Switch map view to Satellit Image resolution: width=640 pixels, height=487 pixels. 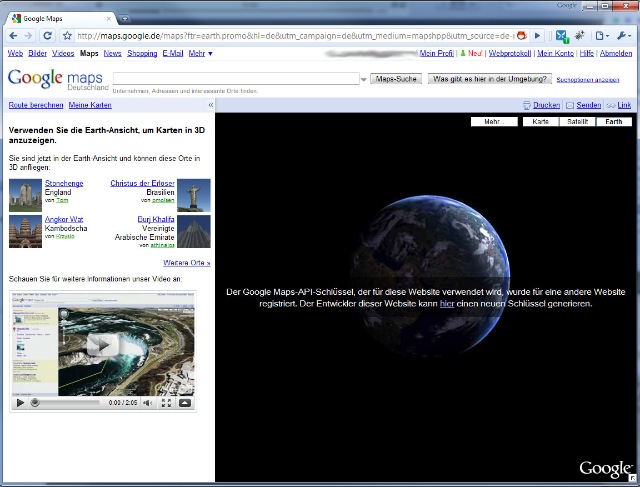pos(575,122)
